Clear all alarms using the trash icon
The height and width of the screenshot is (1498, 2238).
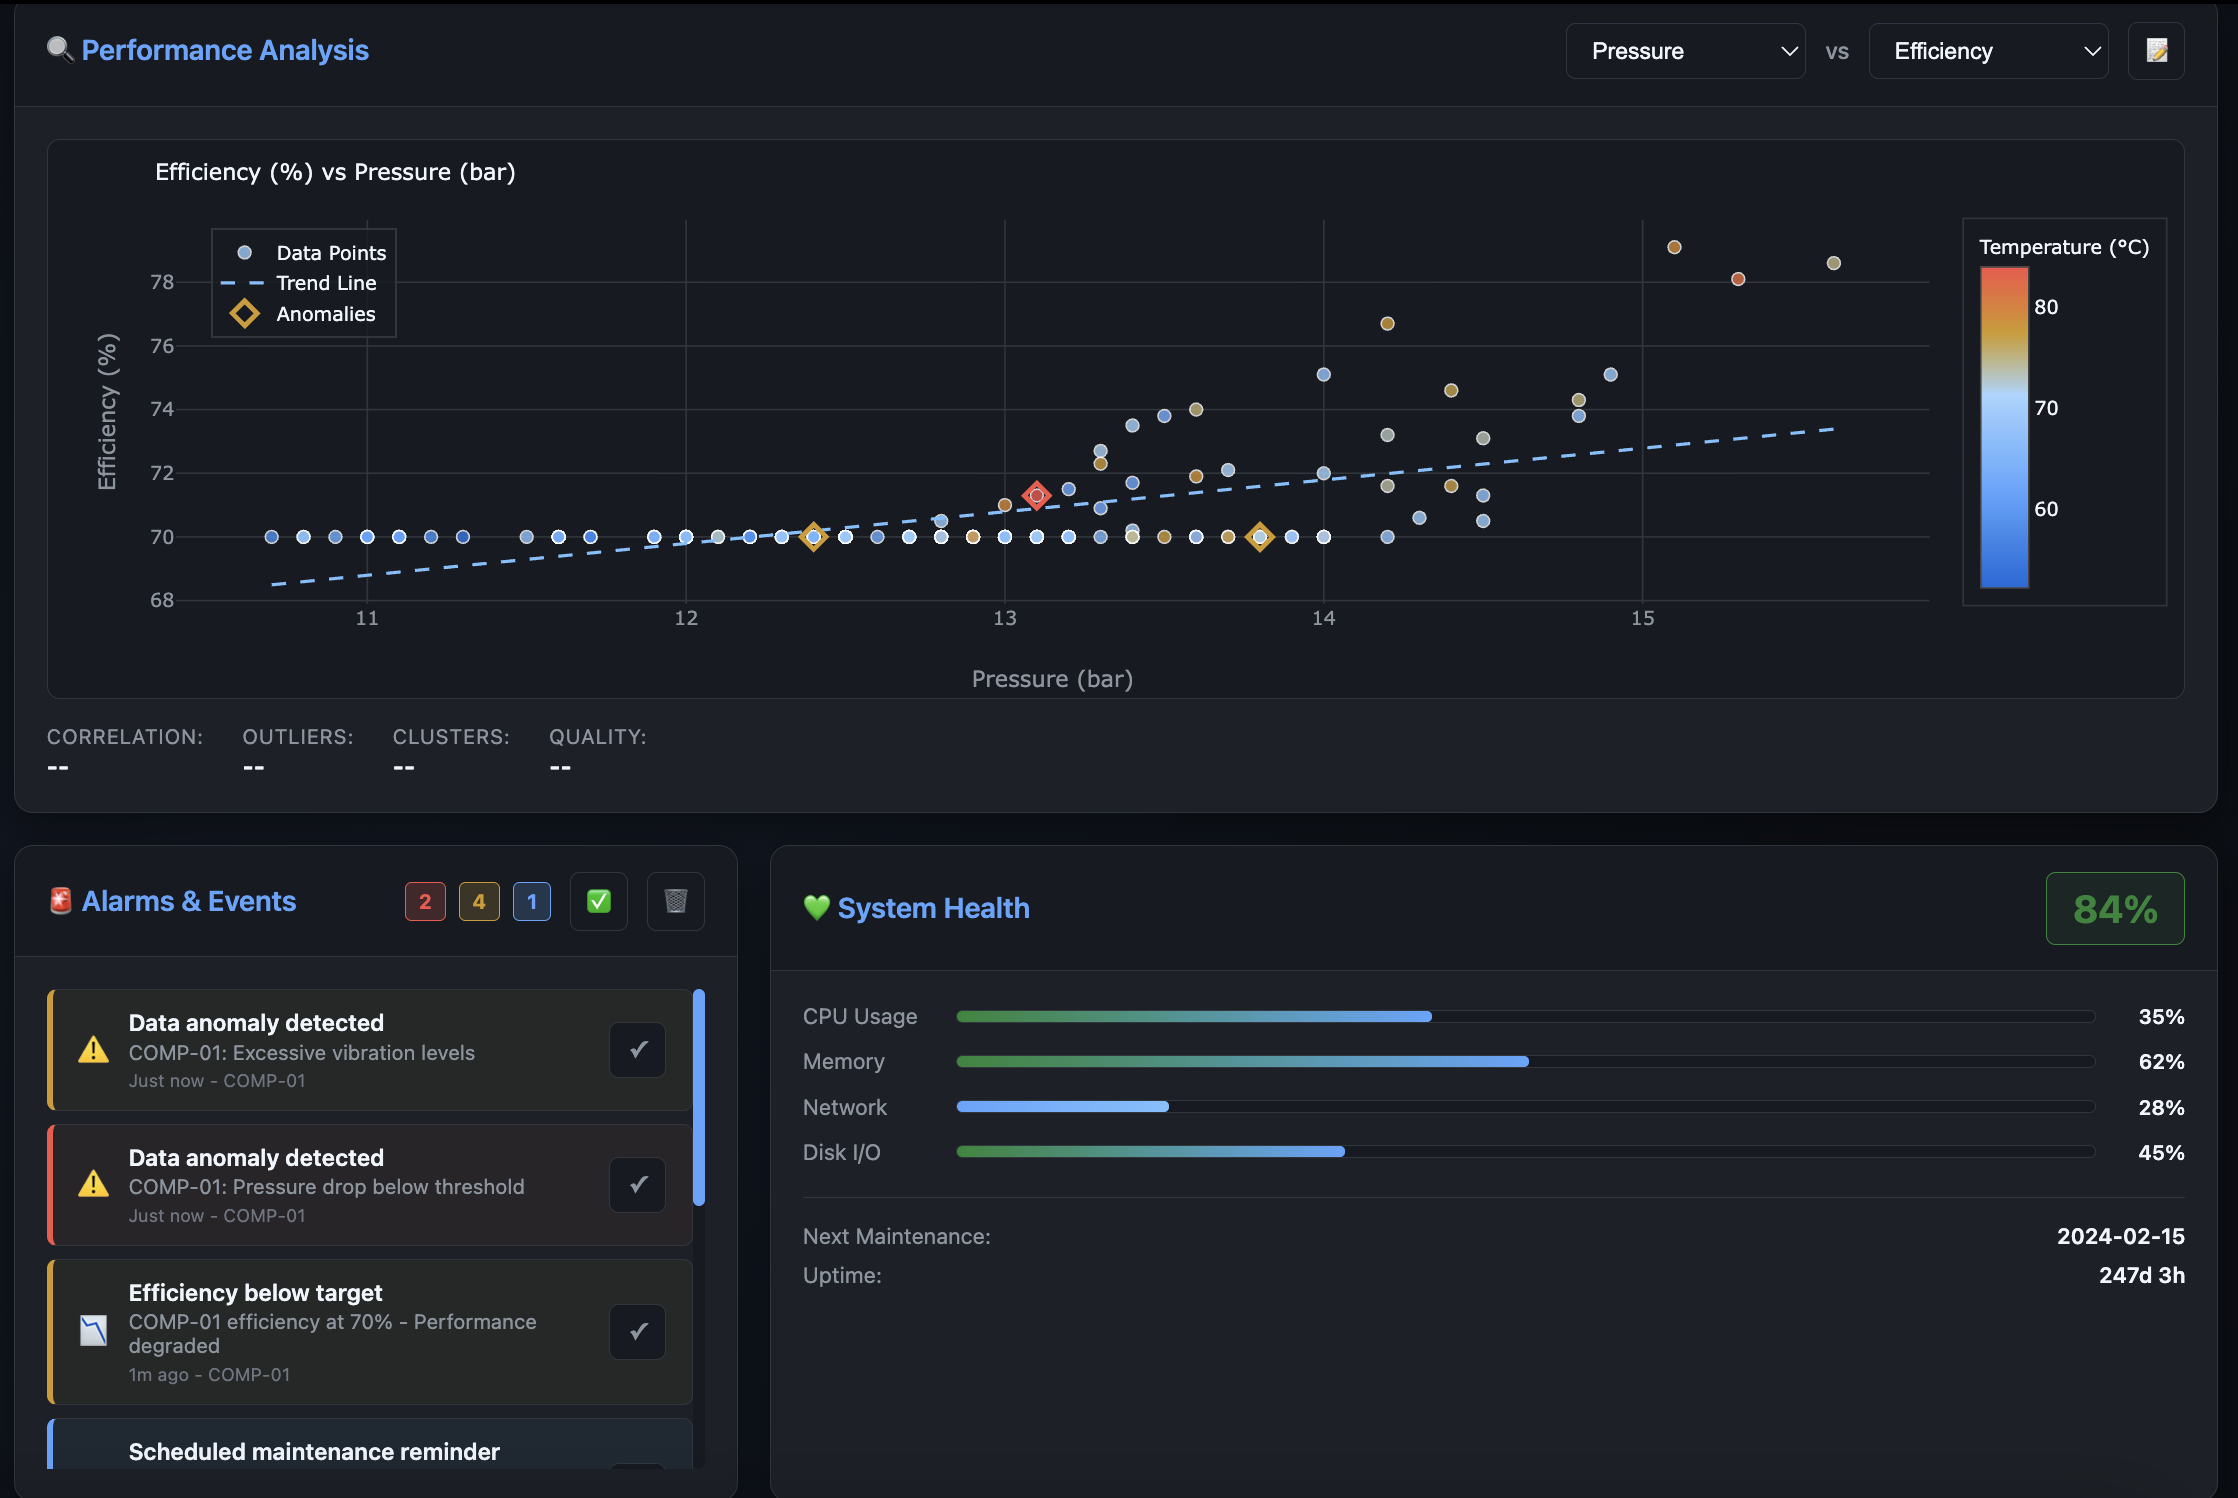pyautogui.click(x=675, y=901)
